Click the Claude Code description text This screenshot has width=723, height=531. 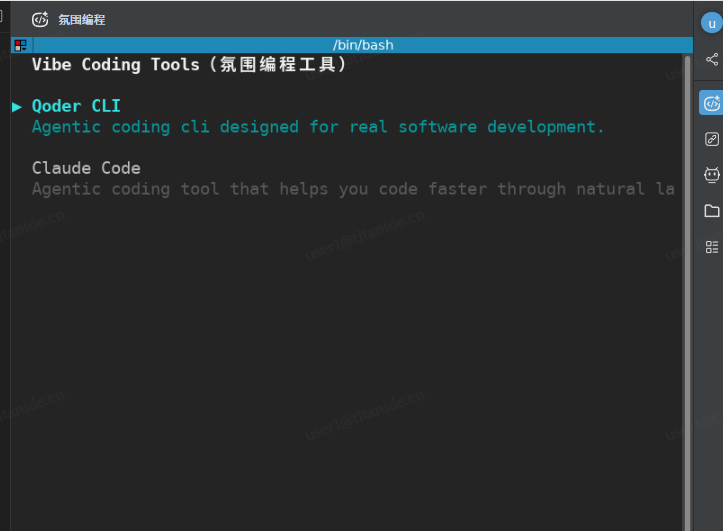pos(352,189)
